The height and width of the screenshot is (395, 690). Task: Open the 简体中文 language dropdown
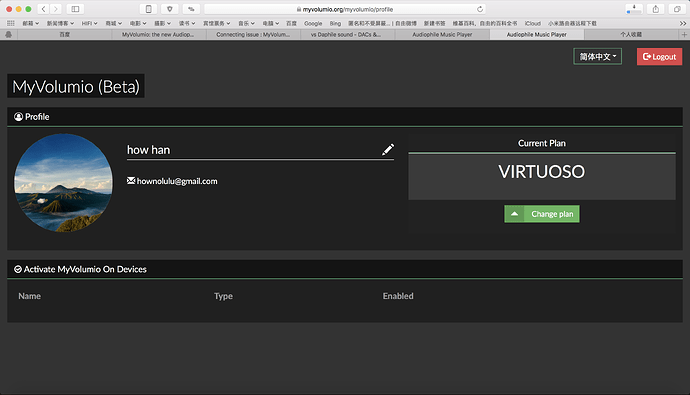(x=597, y=56)
